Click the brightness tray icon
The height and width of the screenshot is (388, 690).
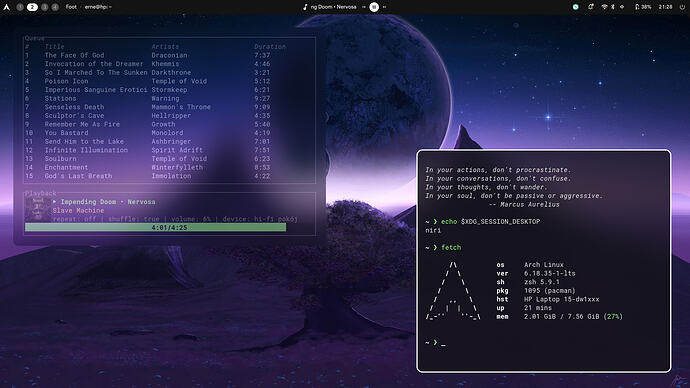622,7
